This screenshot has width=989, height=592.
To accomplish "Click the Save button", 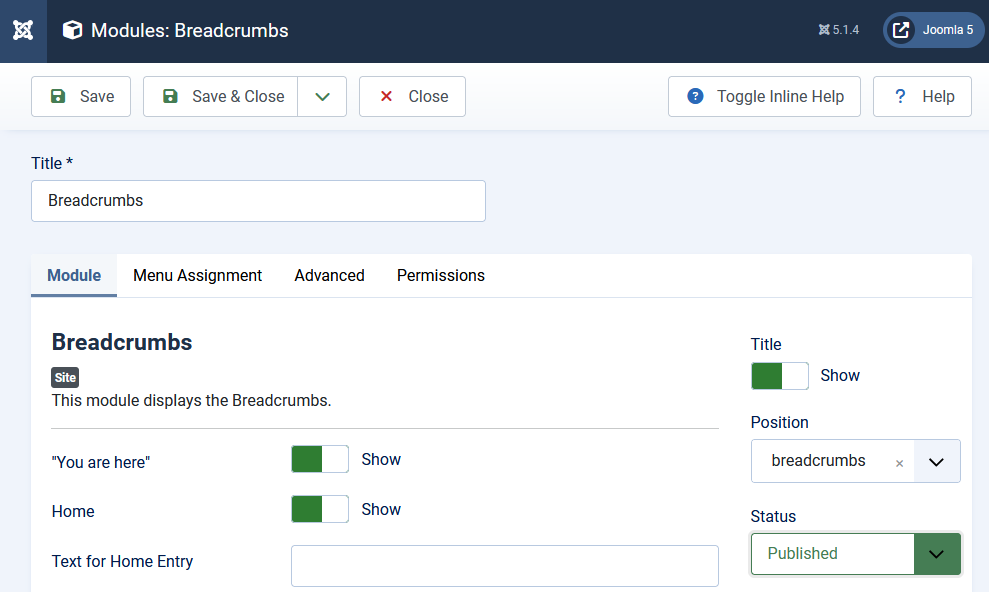I will coord(81,97).
